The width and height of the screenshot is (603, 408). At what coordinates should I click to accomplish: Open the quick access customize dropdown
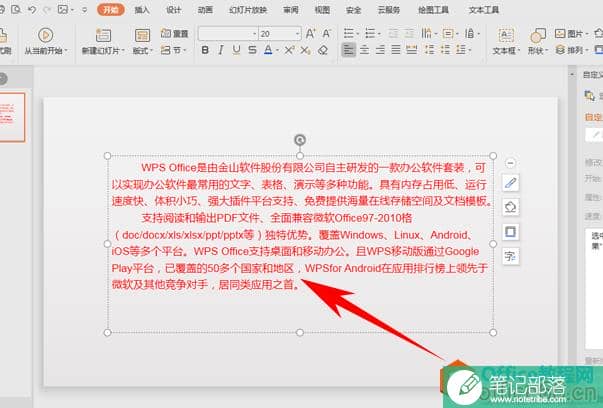click(85, 9)
